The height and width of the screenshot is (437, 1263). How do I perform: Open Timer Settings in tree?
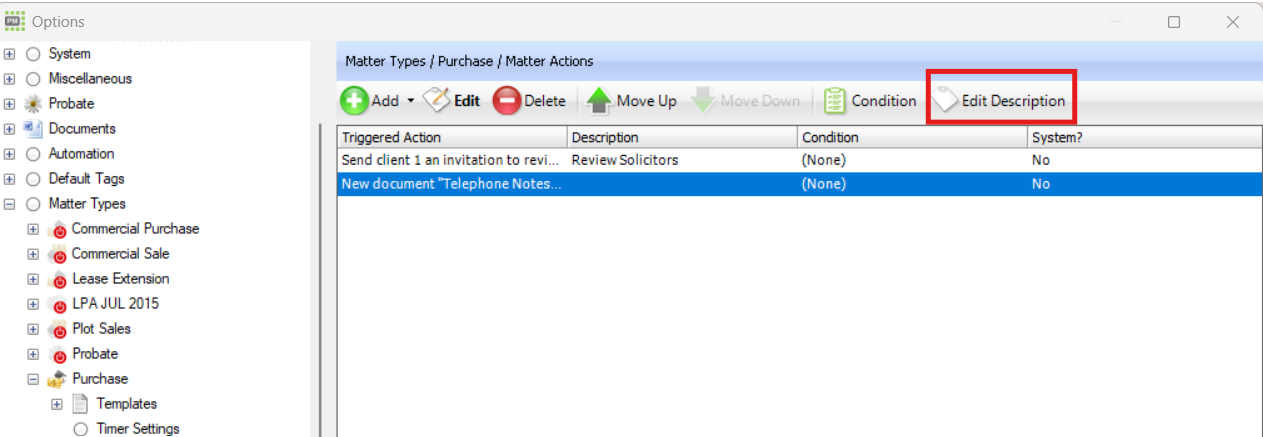tap(138, 429)
